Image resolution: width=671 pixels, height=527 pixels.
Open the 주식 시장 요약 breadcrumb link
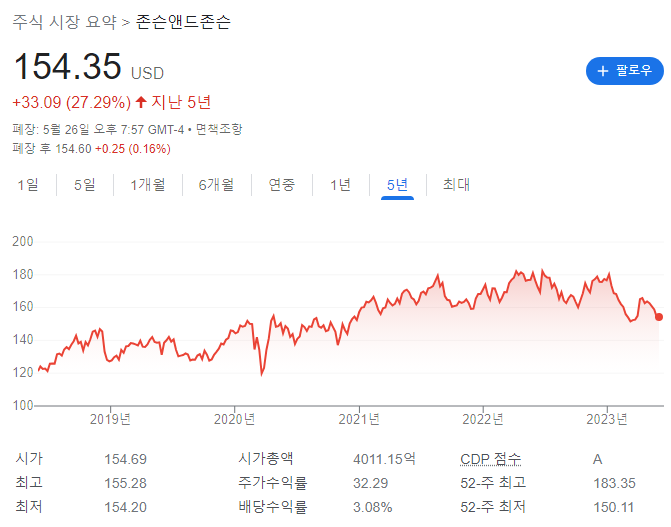pos(64,22)
